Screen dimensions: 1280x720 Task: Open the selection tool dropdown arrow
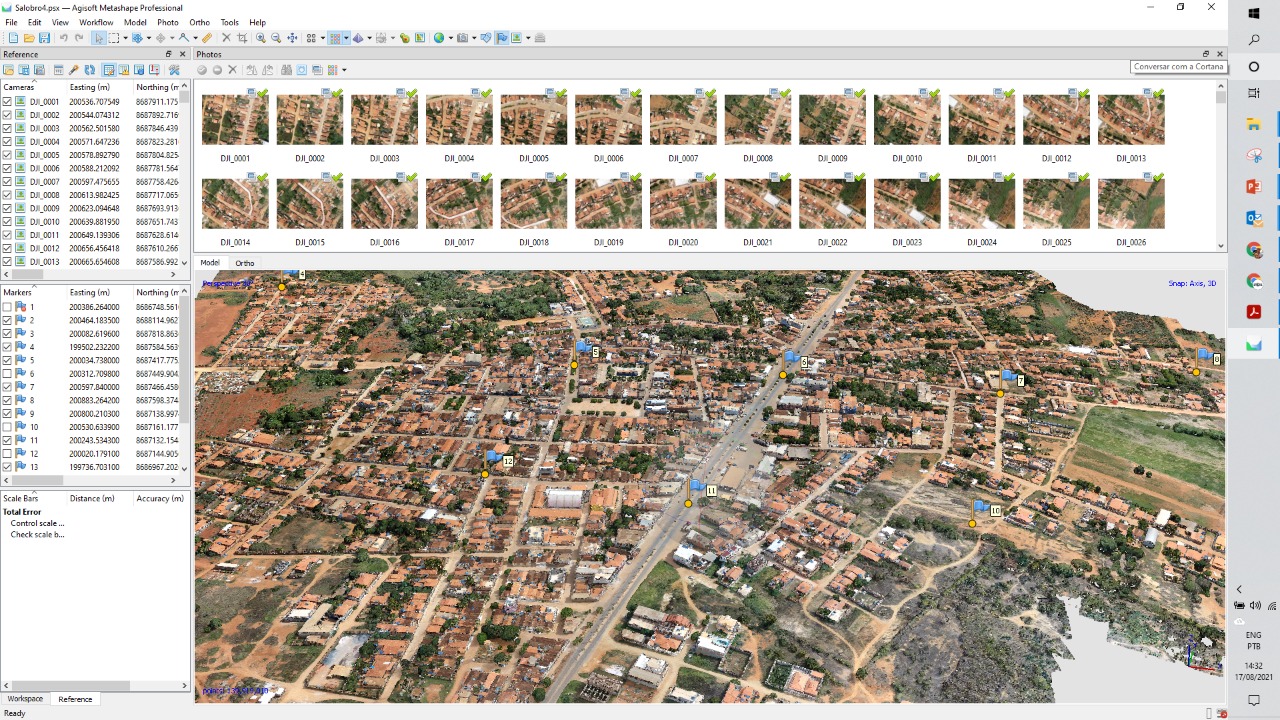pos(123,38)
